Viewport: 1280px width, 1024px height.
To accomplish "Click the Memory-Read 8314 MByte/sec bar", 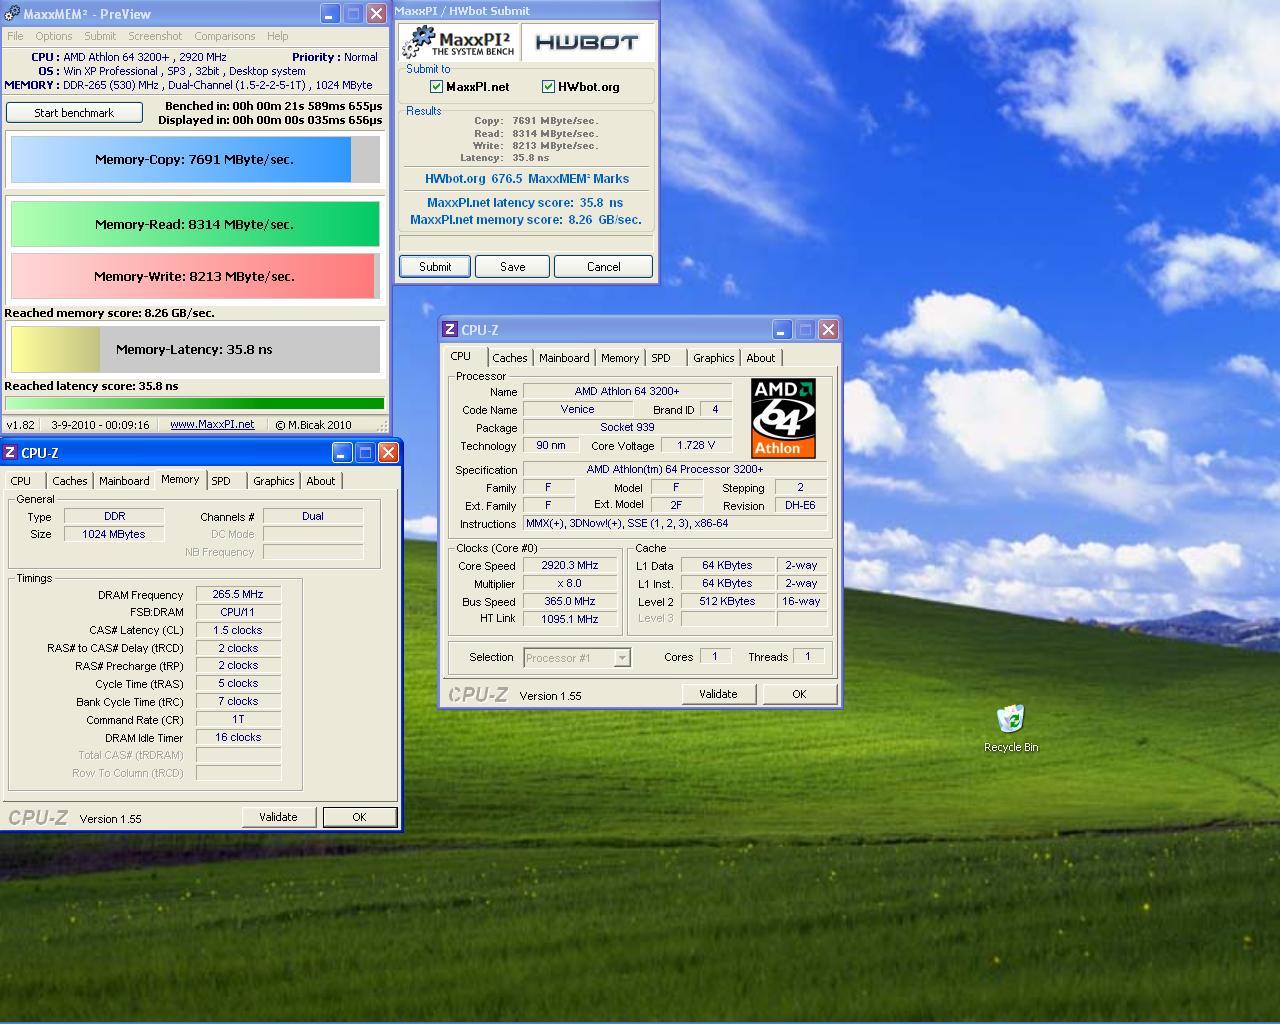I will [195, 224].
